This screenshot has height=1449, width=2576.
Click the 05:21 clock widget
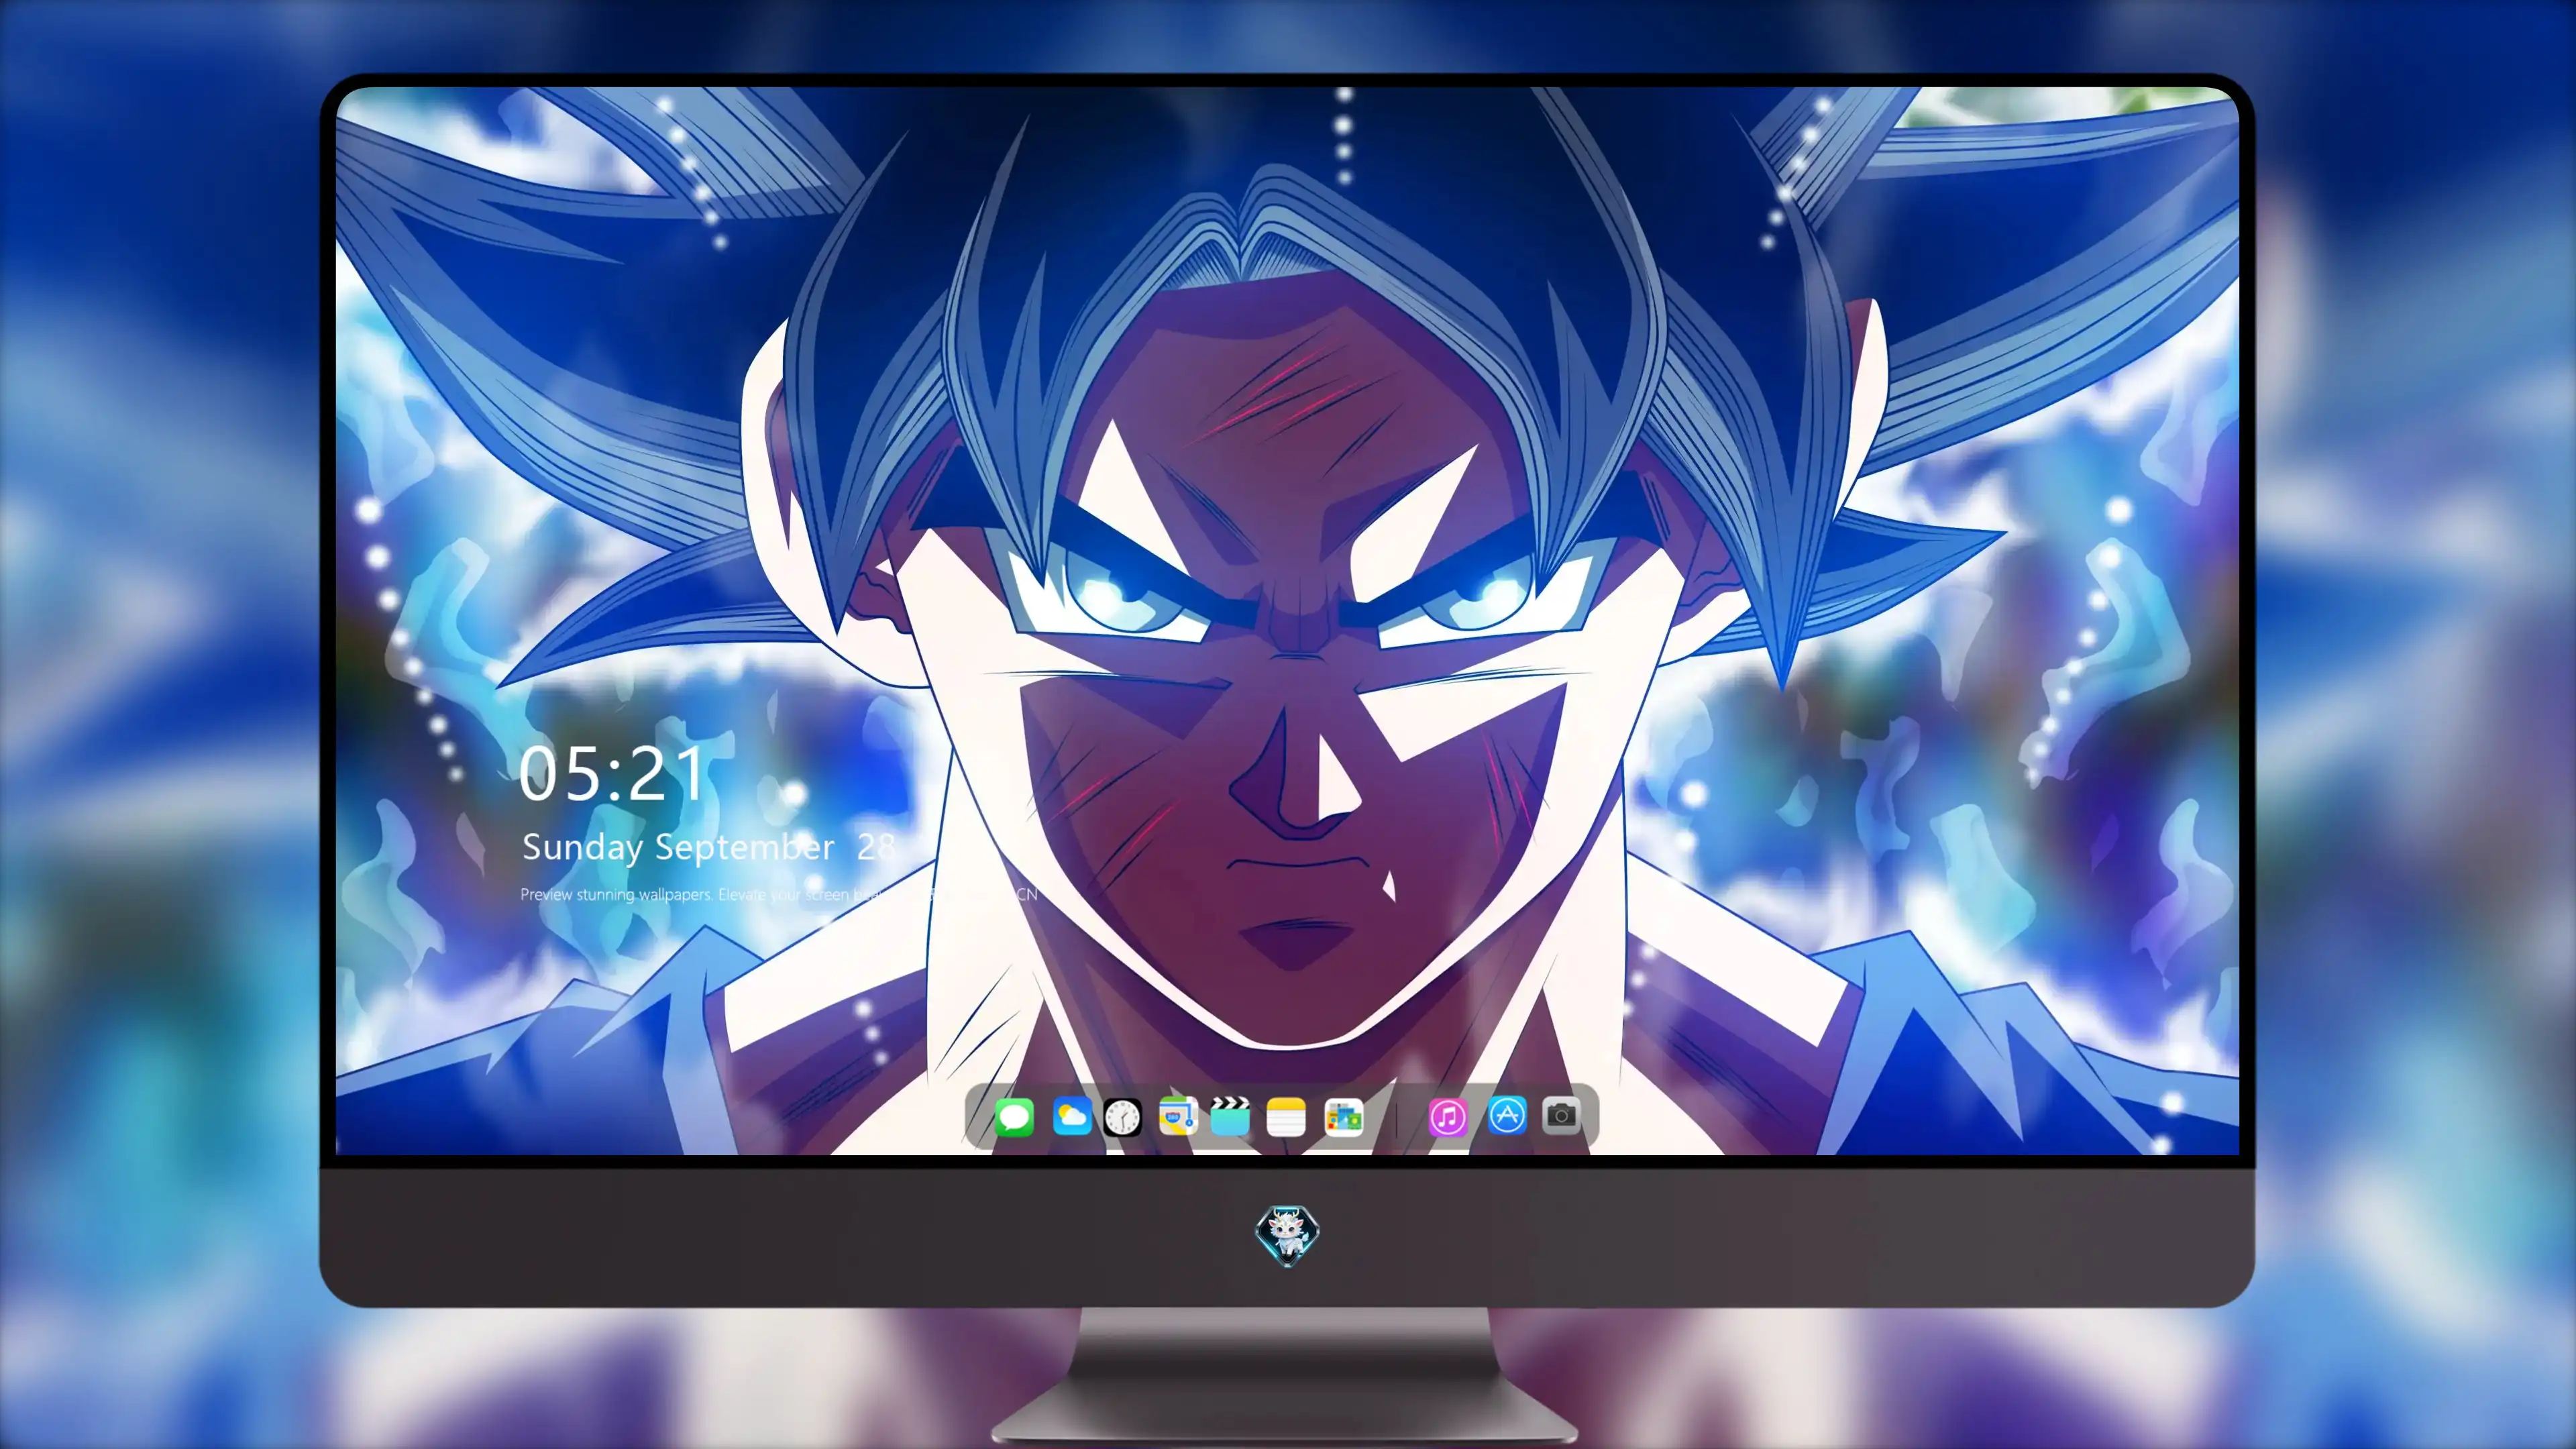(612, 774)
